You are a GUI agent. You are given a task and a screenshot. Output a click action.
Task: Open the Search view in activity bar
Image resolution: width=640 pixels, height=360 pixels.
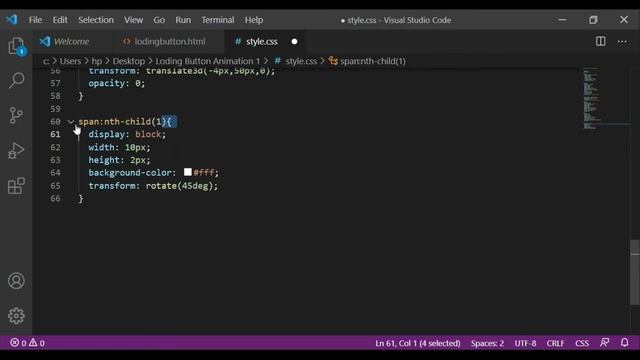tap(16, 80)
